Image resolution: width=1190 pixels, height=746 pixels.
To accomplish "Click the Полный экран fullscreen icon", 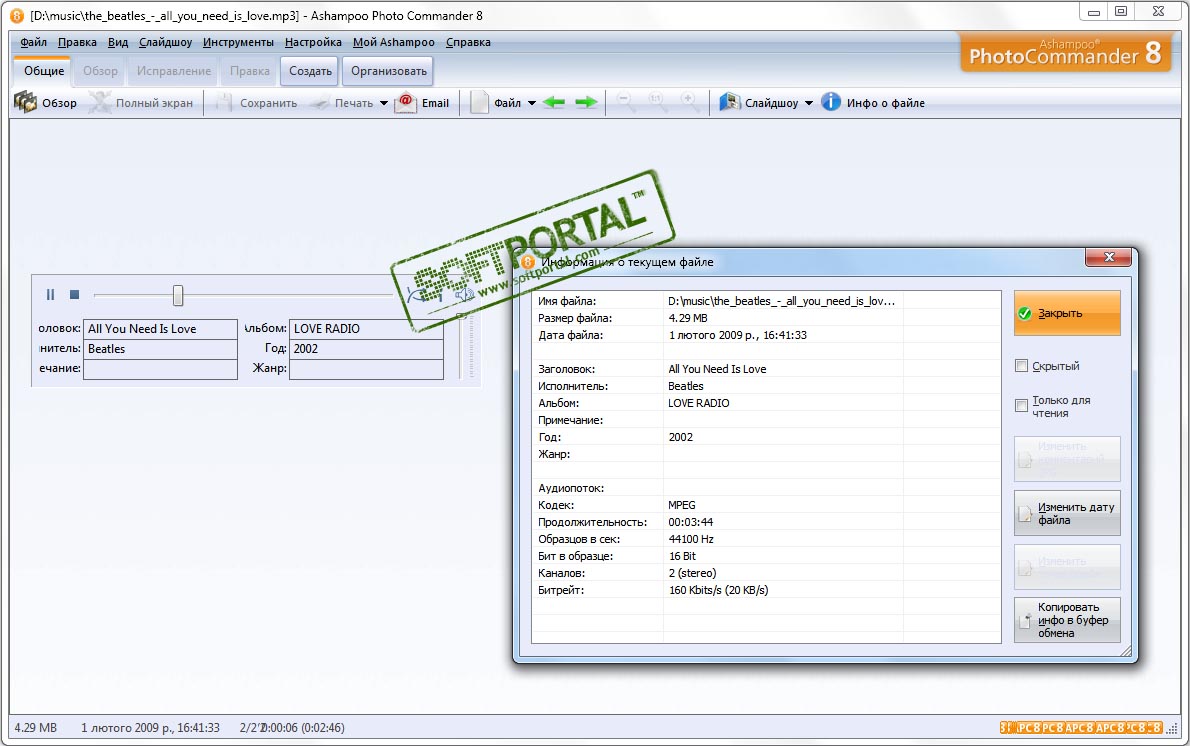I will [x=99, y=102].
